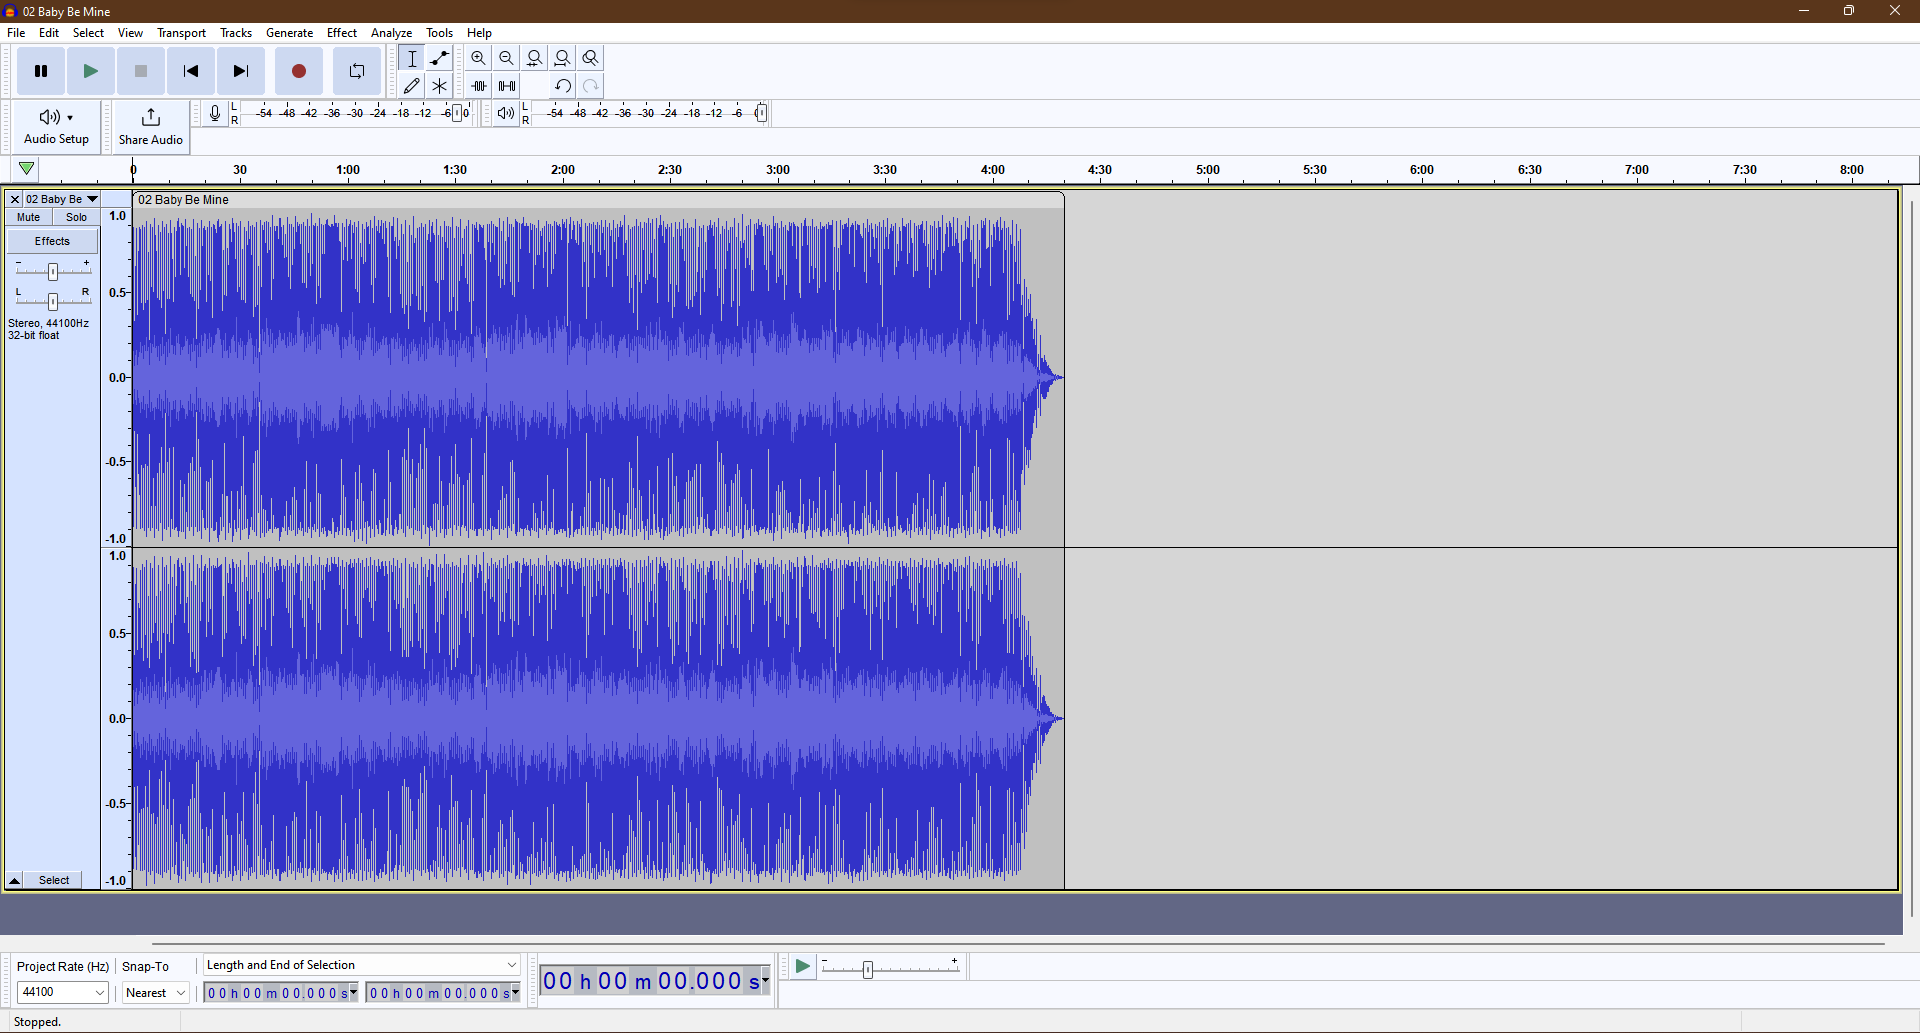
Task: Start playback with the Play button
Action: click(x=91, y=71)
